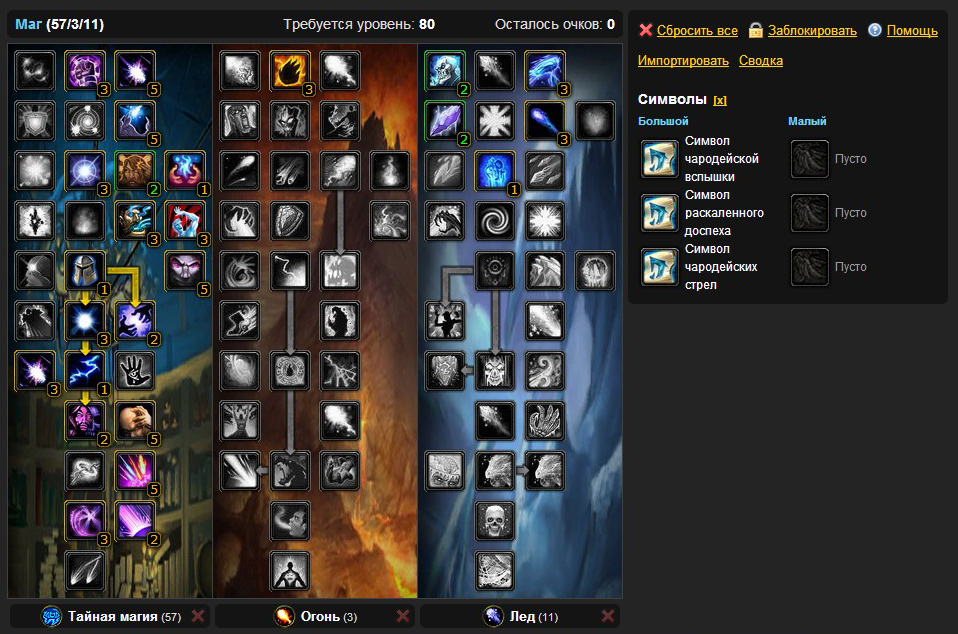Select the helmet talent icon with 1 point

(85, 271)
